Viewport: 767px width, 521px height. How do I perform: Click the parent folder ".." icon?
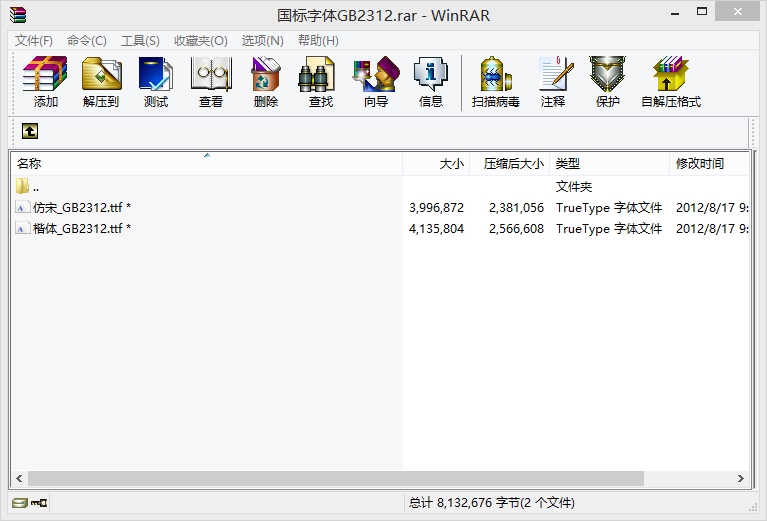click(22, 186)
